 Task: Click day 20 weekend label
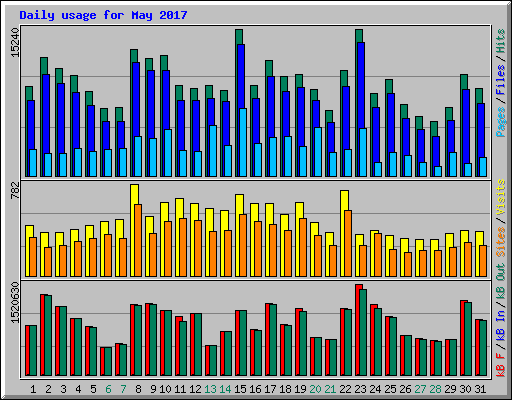point(315,389)
